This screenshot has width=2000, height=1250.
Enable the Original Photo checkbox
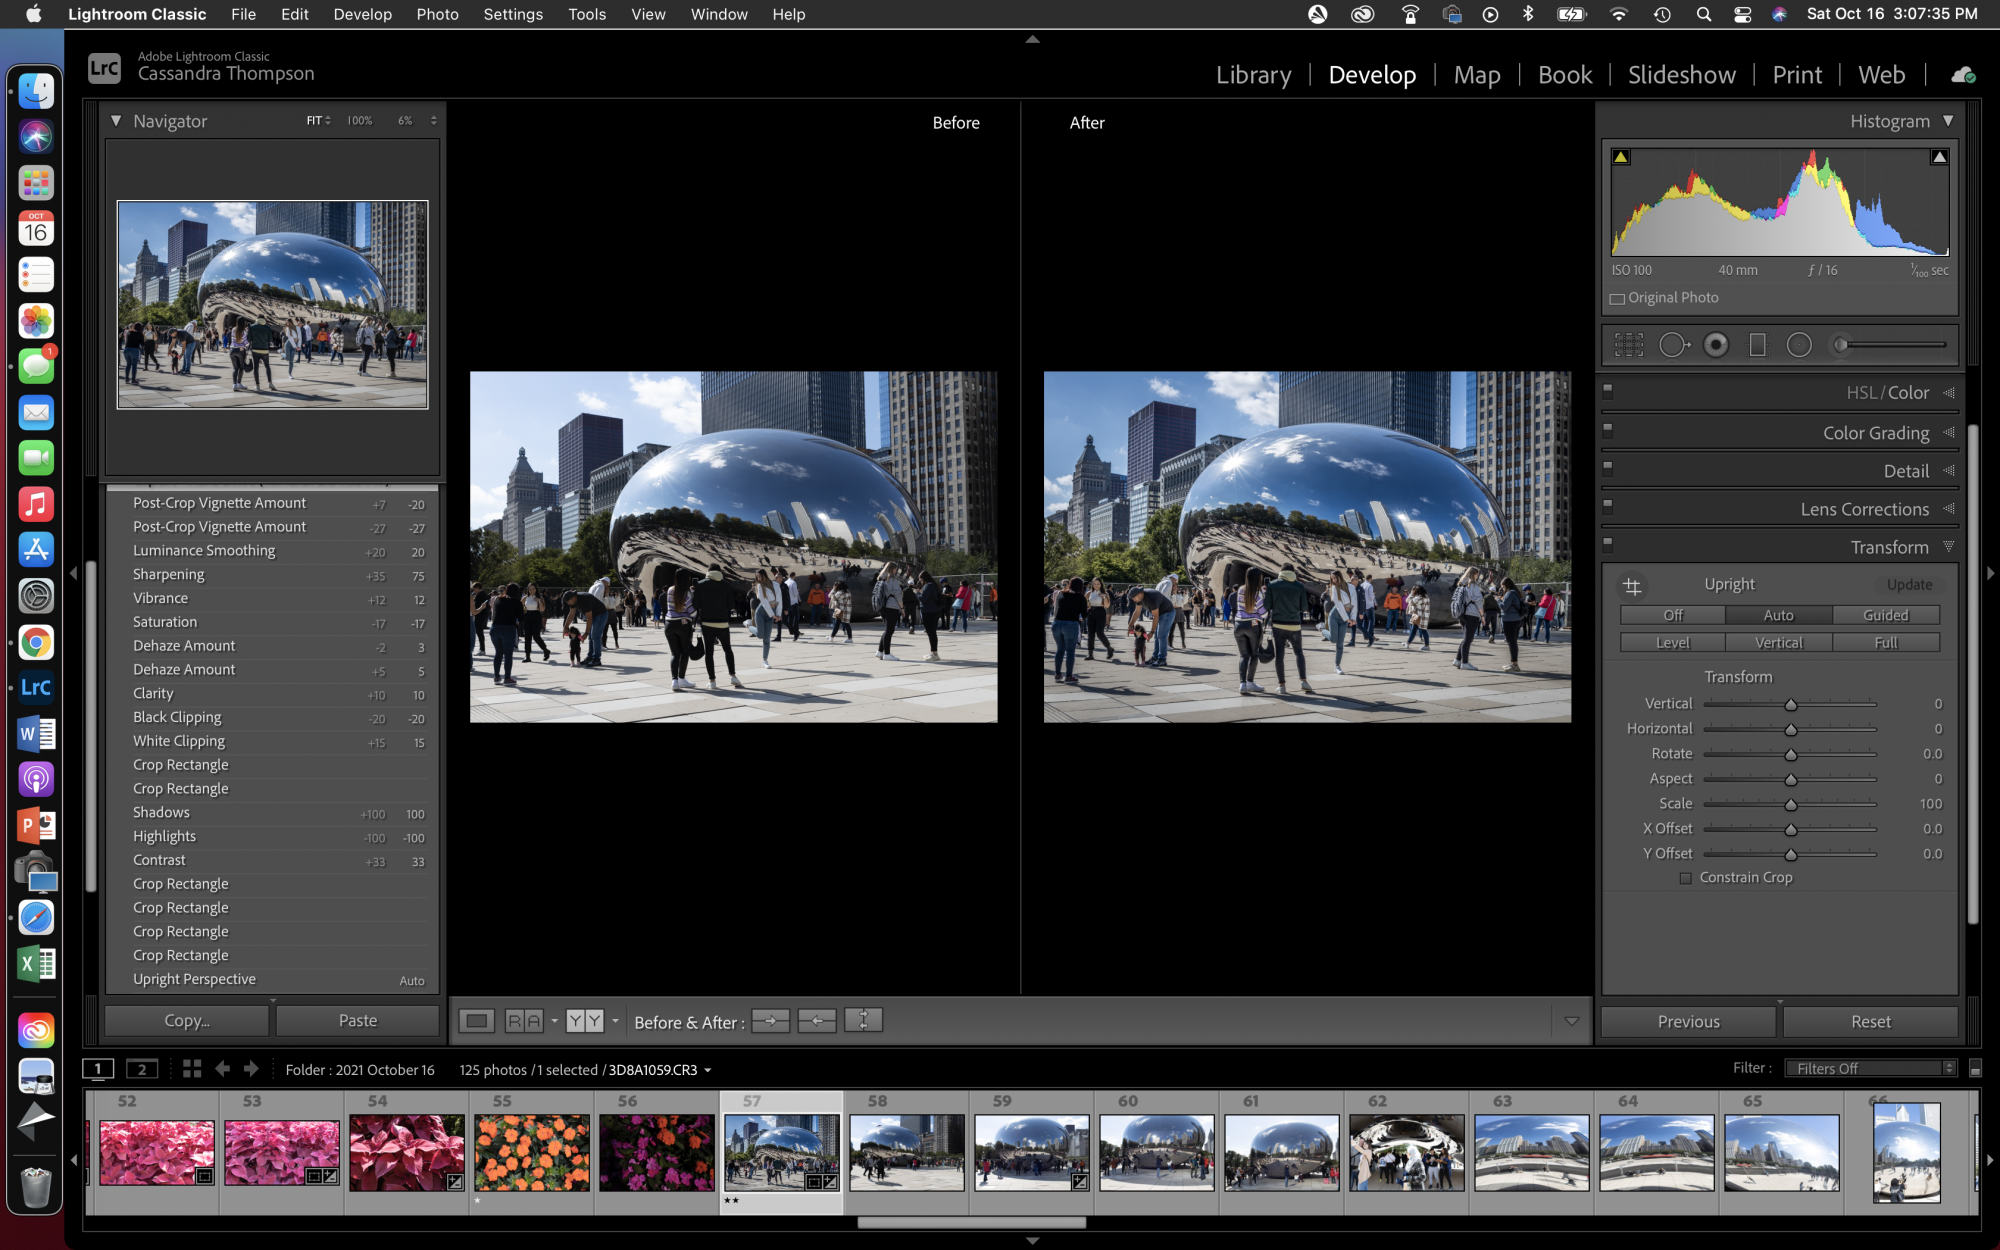pyautogui.click(x=1616, y=298)
